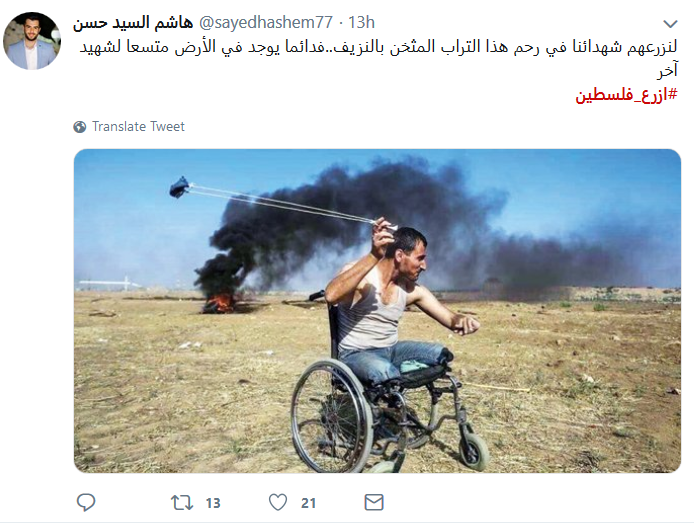The width and height of the screenshot is (694, 523).
Task: Send tweet via the envelope message icon
Action: tap(374, 502)
